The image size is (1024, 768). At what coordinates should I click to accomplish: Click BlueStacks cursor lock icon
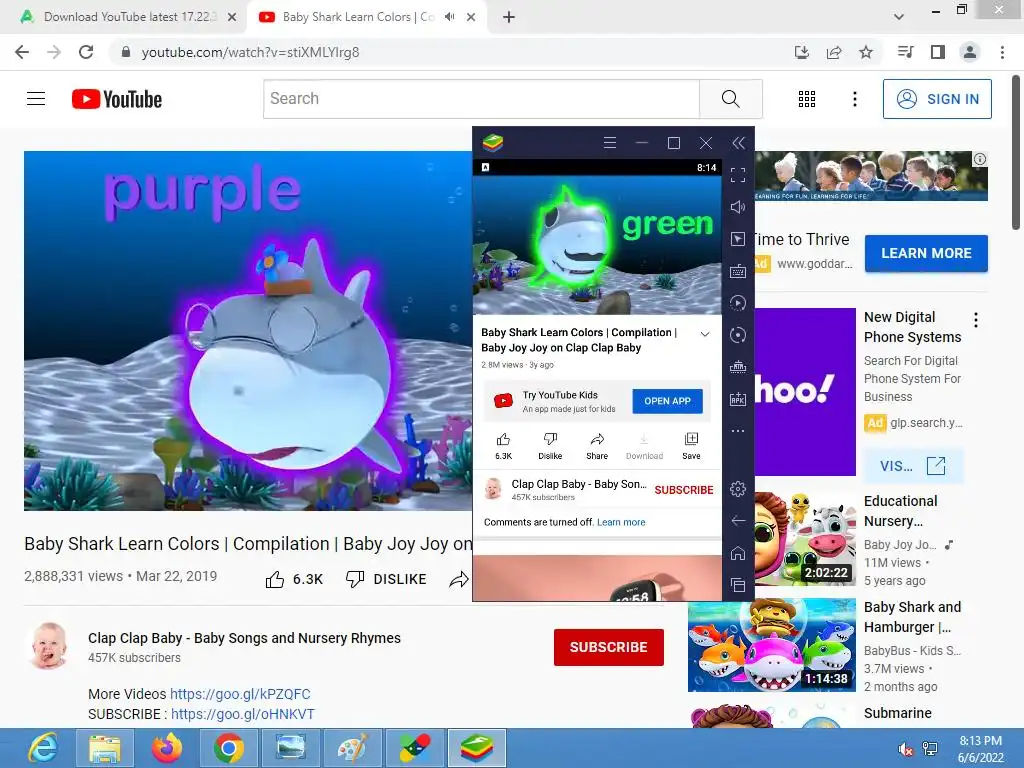[738, 239]
